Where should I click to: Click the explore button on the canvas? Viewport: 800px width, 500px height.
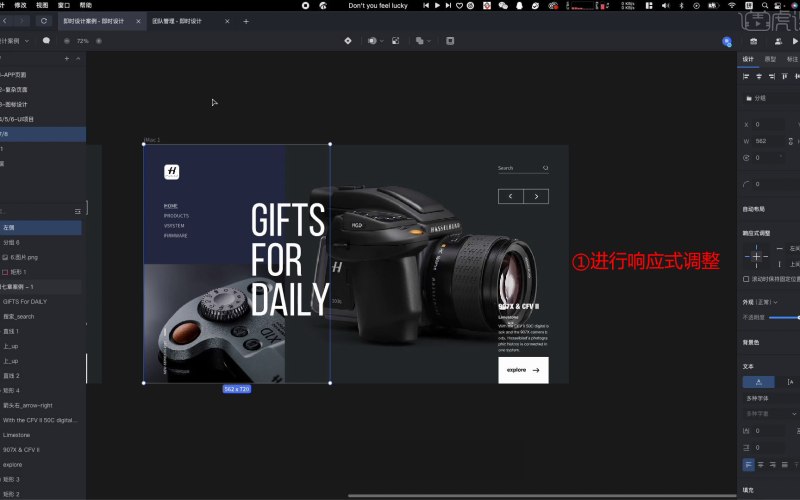(x=523, y=370)
